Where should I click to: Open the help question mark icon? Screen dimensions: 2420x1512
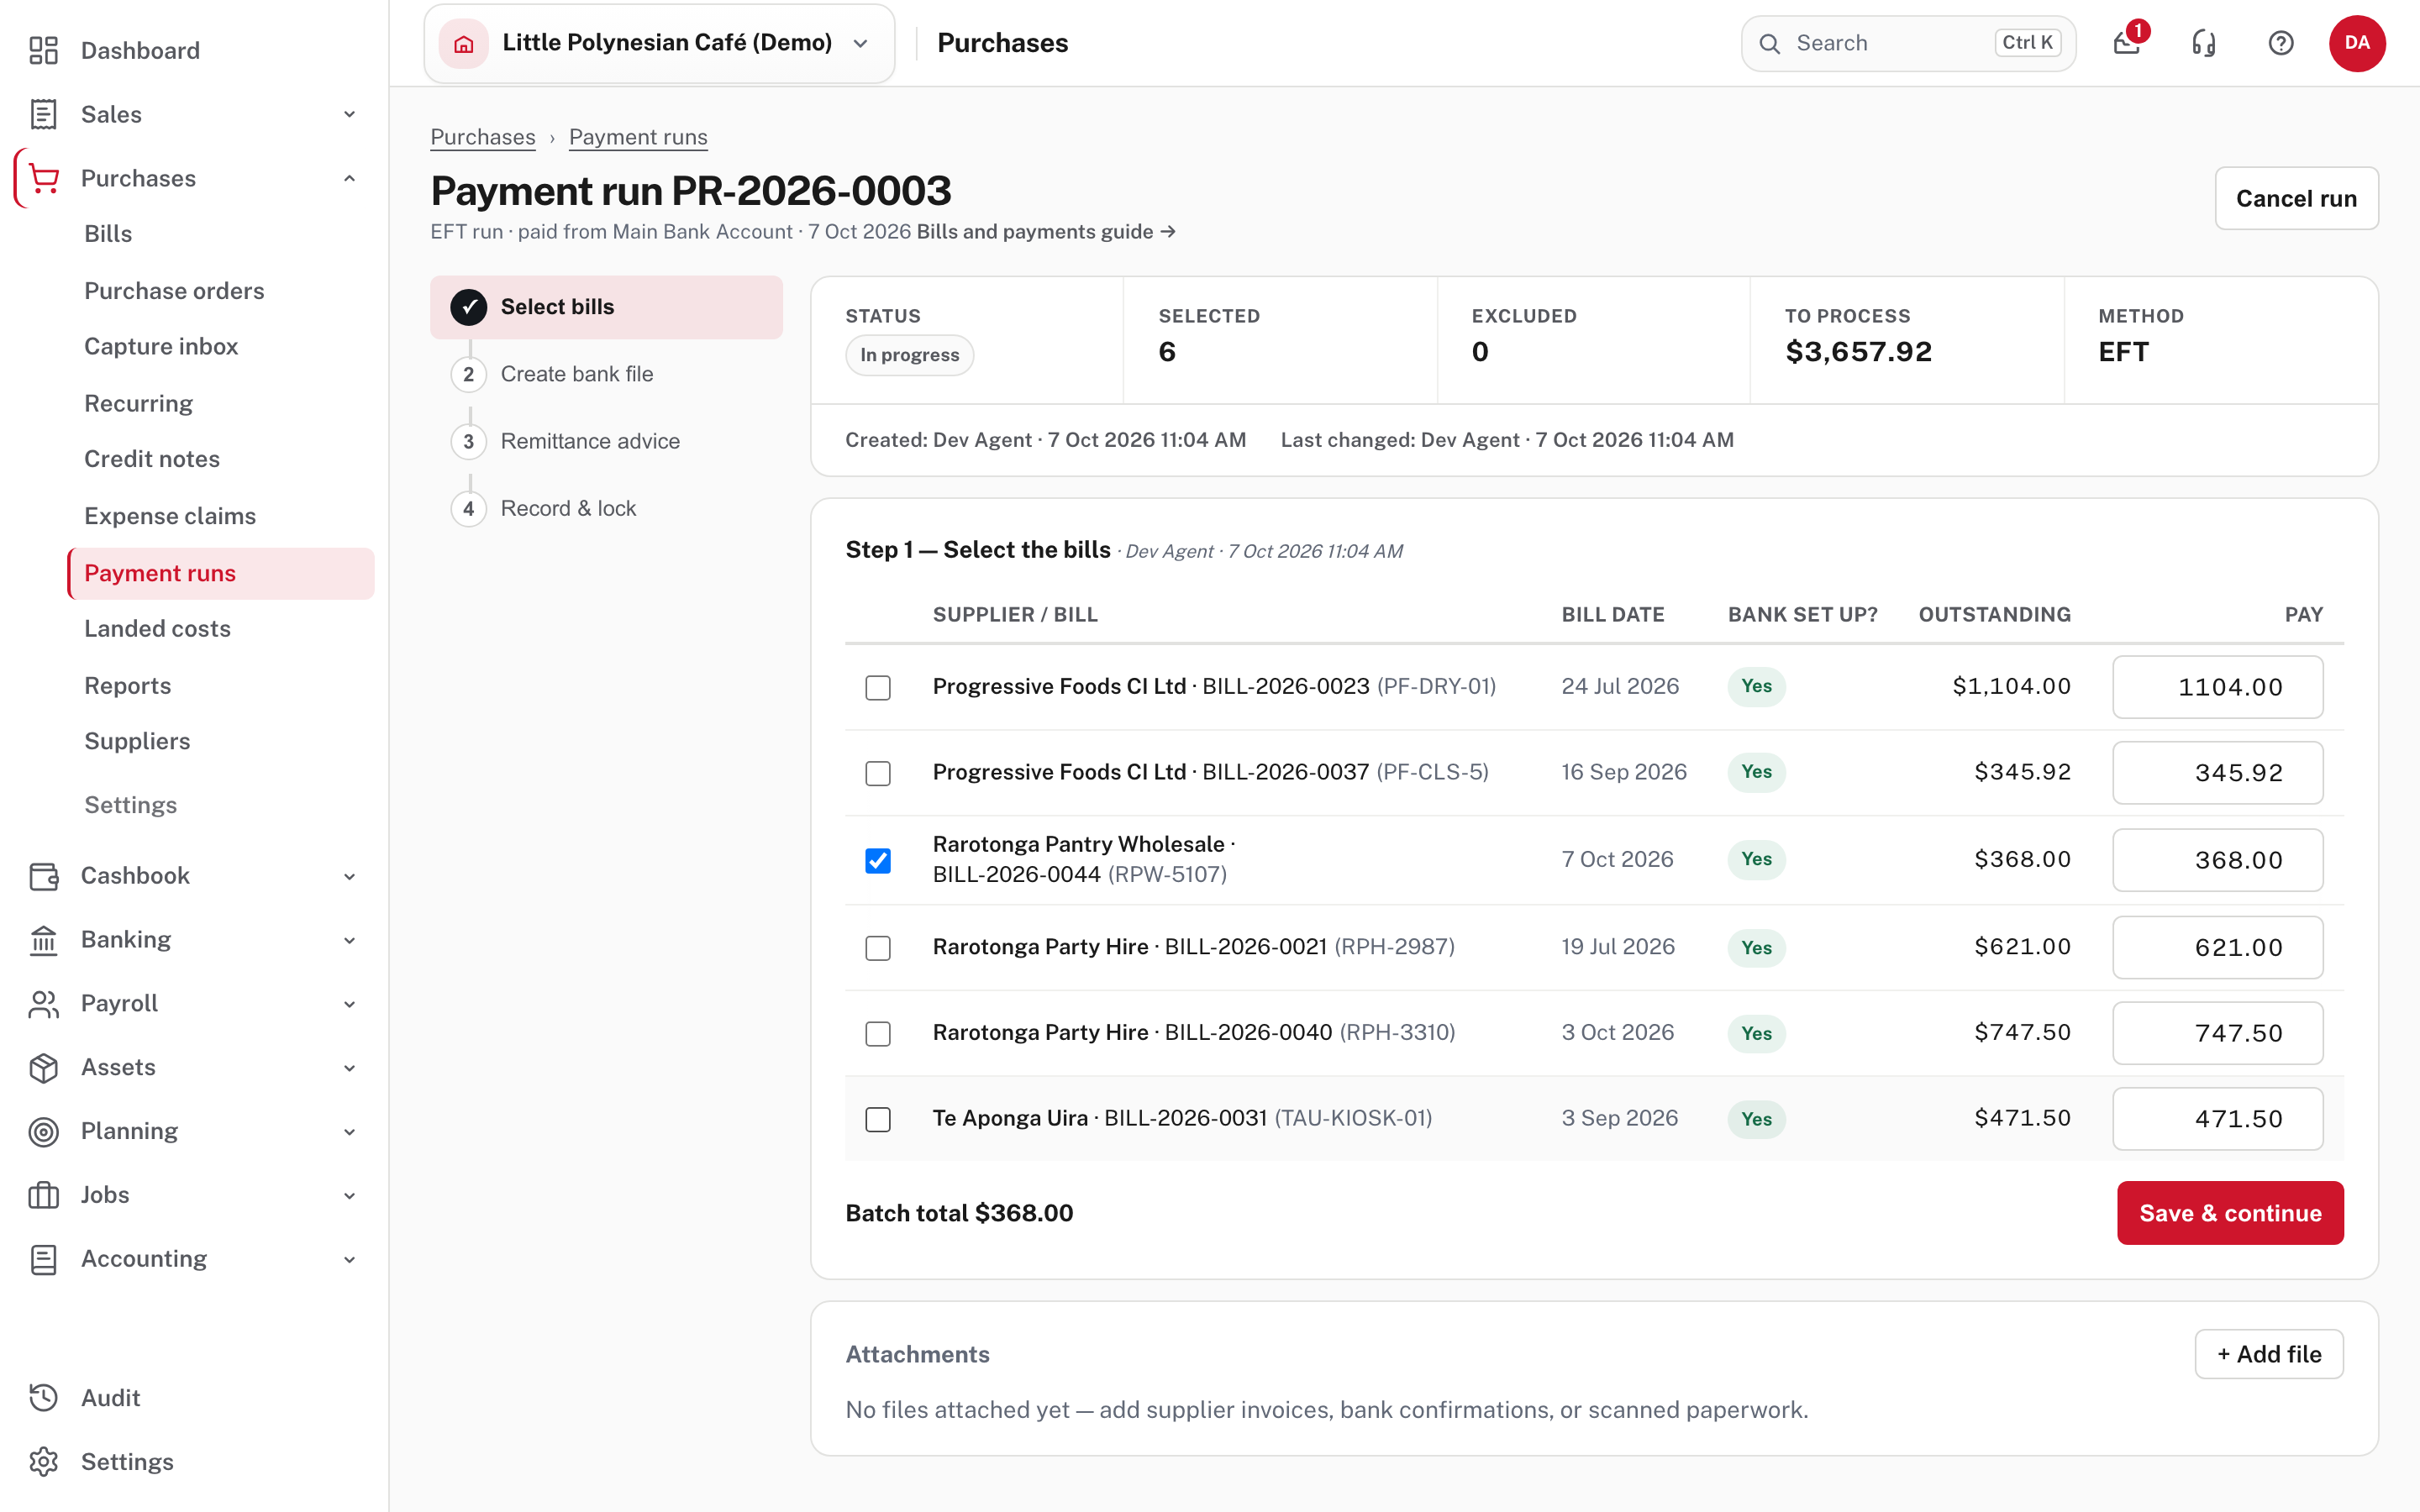click(x=2281, y=43)
